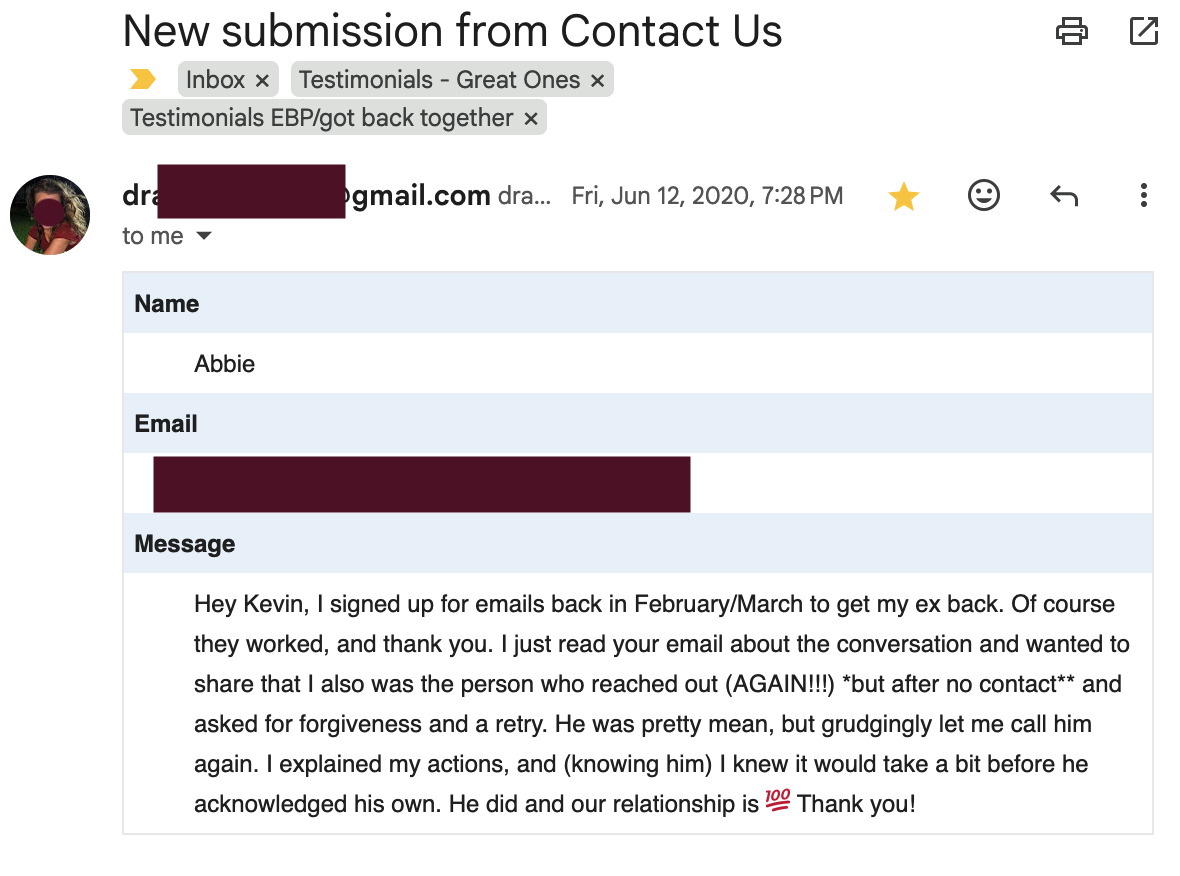
Task: Open Testimonials EBP/got back together label
Action: tap(321, 118)
